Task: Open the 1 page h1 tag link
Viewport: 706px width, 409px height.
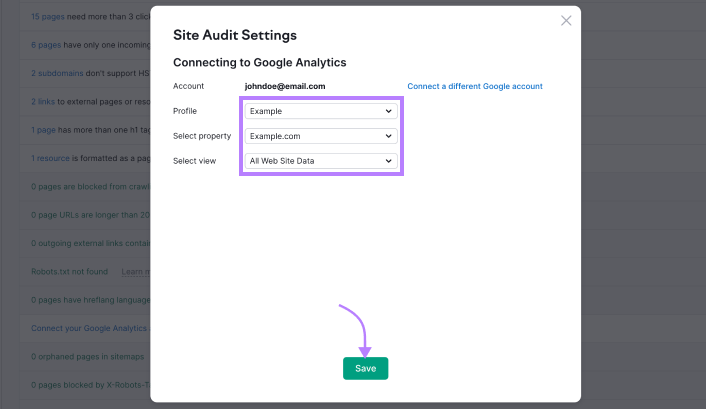Action: [42, 130]
